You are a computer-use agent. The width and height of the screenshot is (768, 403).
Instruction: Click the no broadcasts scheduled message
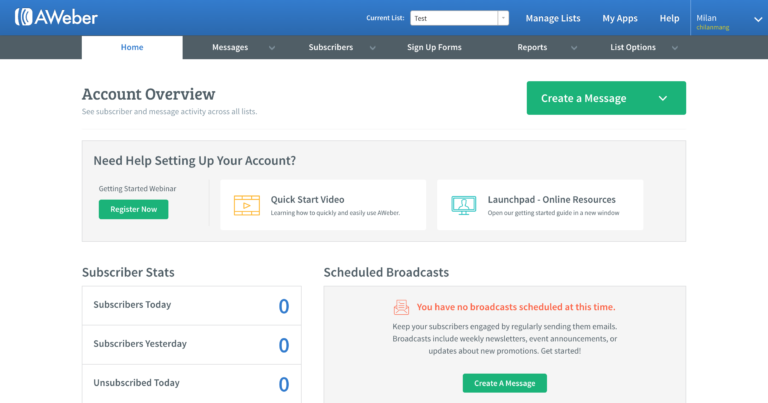coord(516,307)
